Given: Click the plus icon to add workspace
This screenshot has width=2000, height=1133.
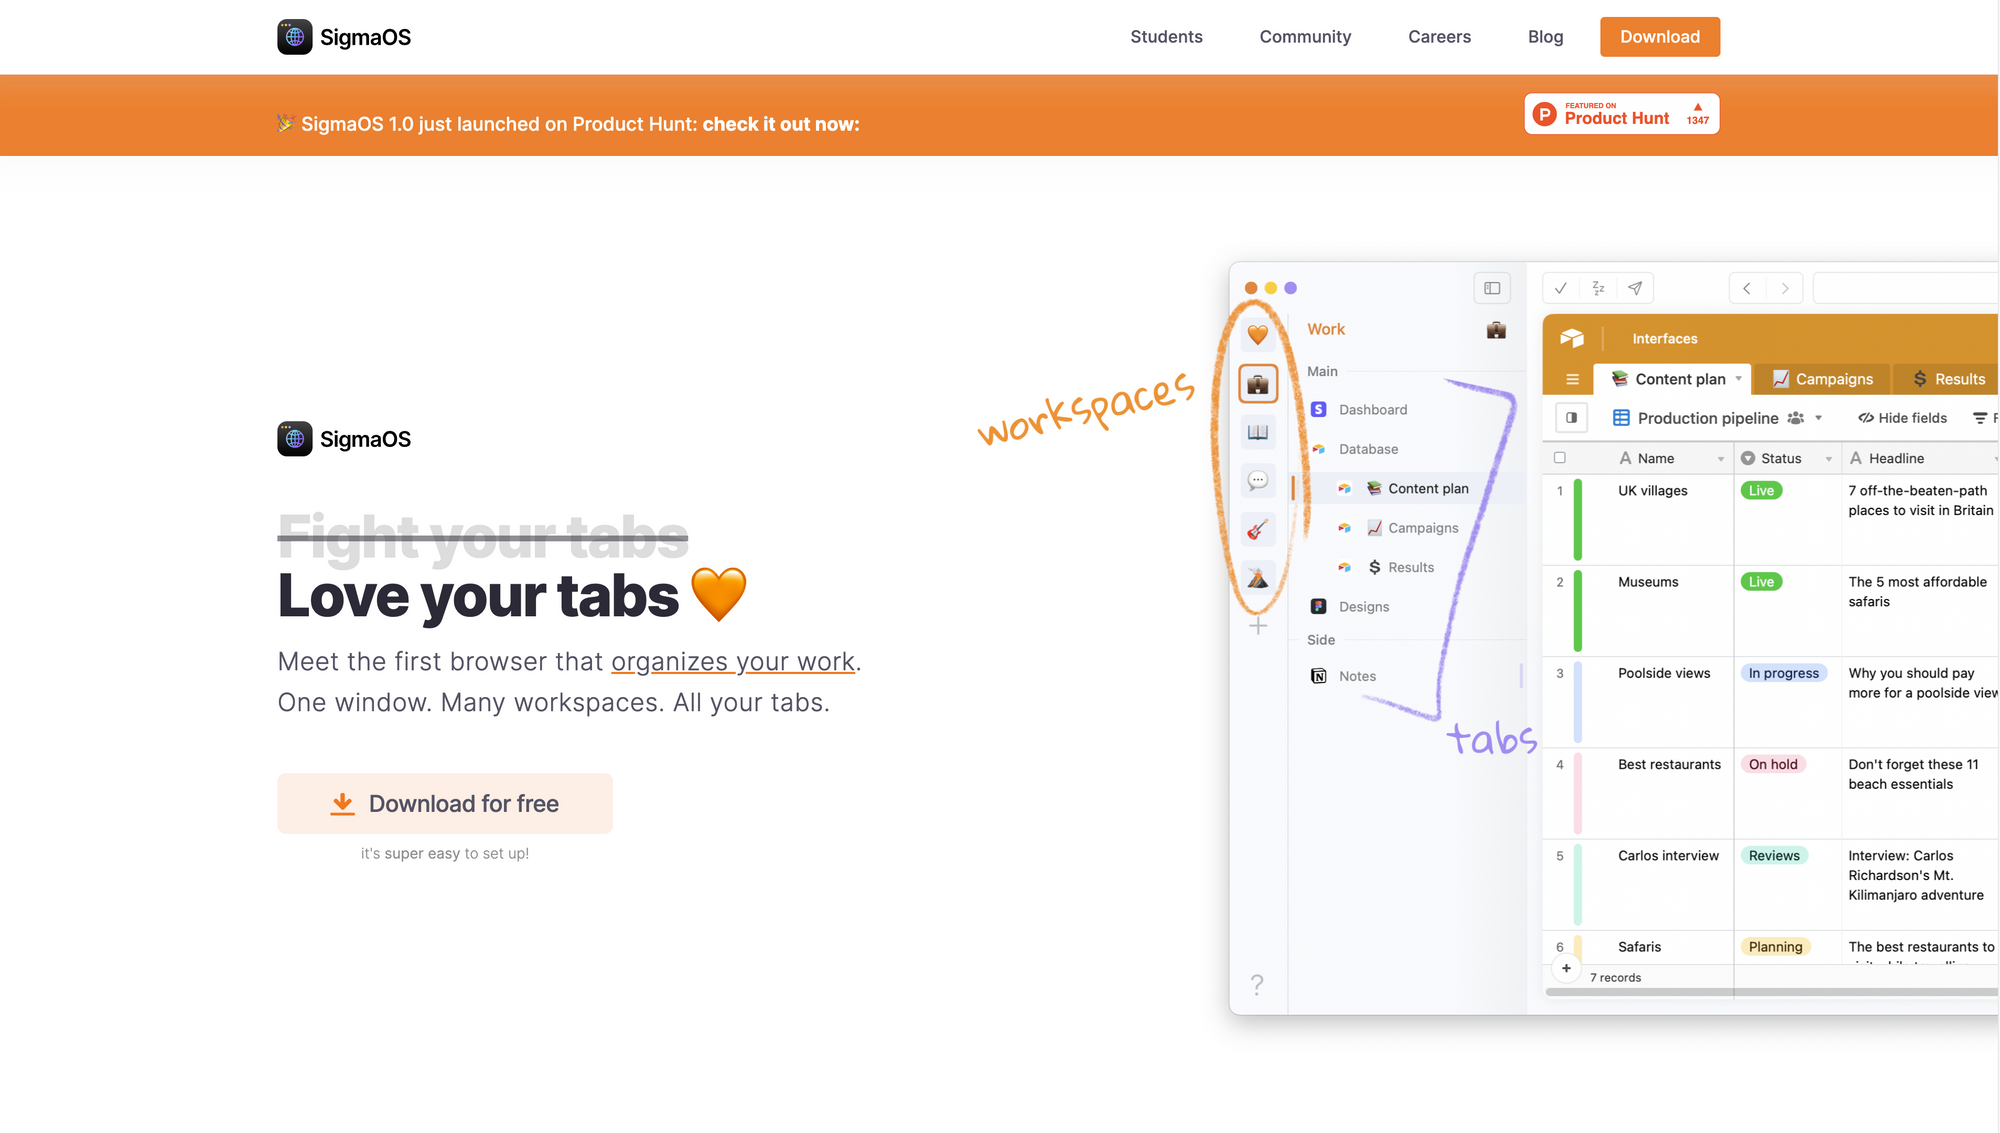Looking at the screenshot, I should (1258, 626).
